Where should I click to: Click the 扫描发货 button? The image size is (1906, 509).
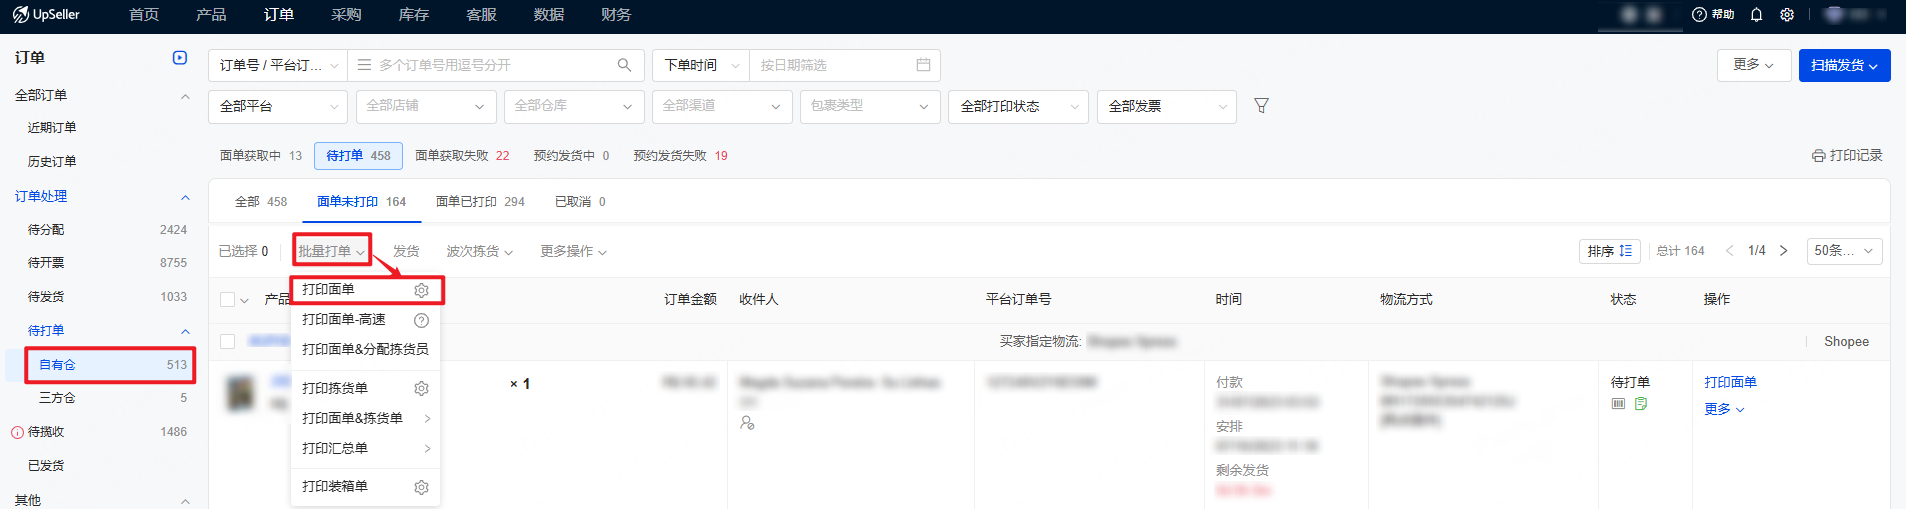1843,65
